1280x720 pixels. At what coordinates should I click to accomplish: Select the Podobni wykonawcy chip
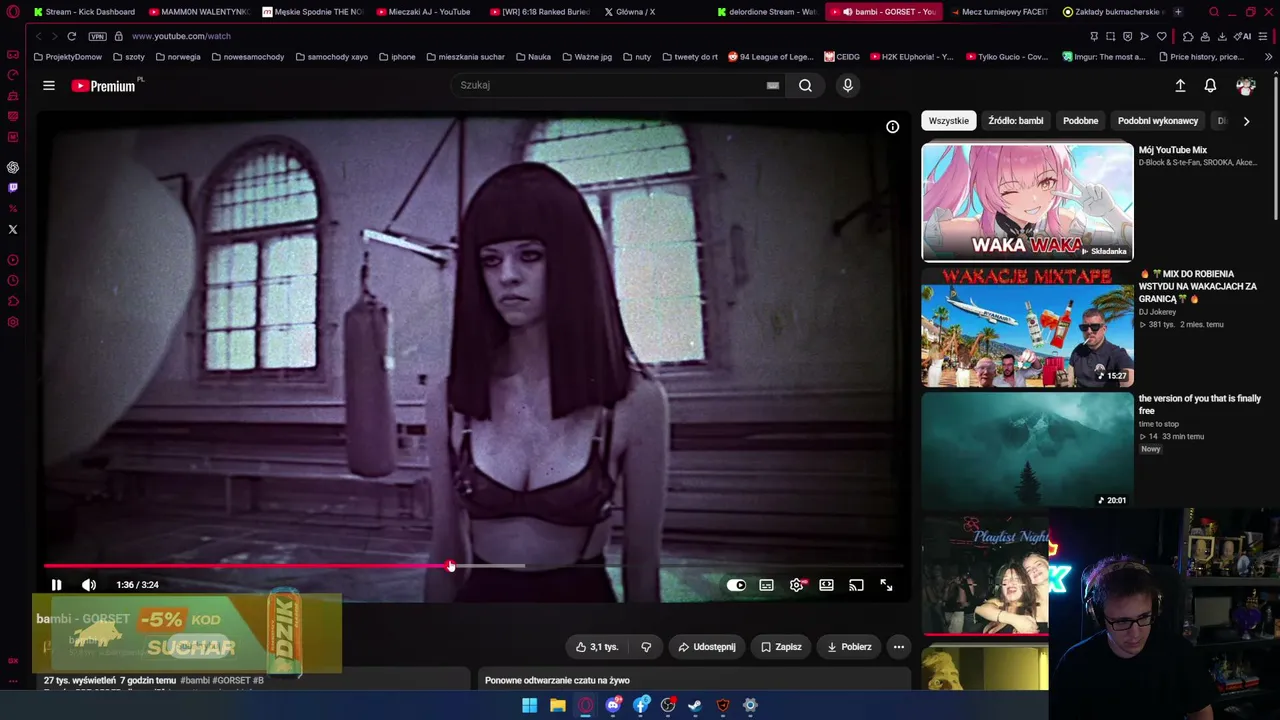[x=1157, y=121]
